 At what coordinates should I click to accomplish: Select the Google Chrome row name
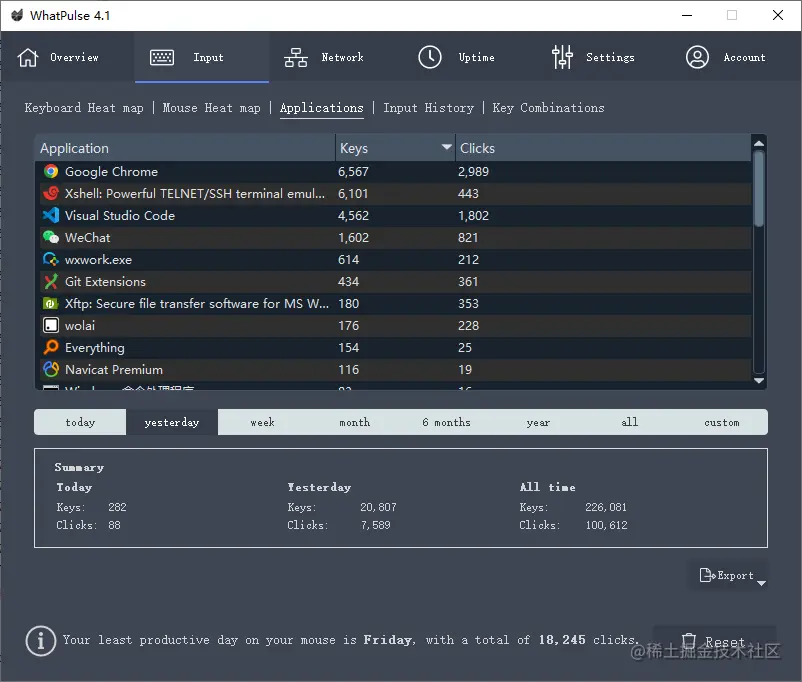pos(112,171)
